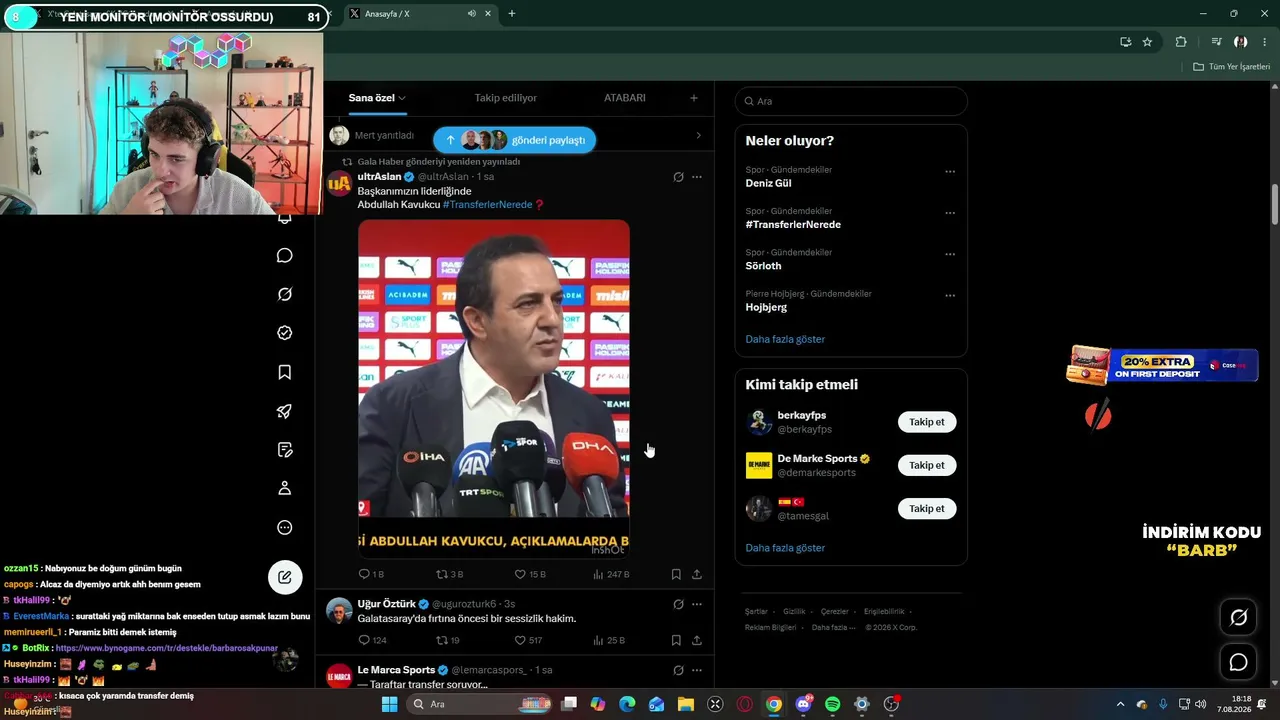Open the Chrome three-dot menu
Image resolution: width=1280 pixels, height=720 pixels.
click(x=1264, y=42)
